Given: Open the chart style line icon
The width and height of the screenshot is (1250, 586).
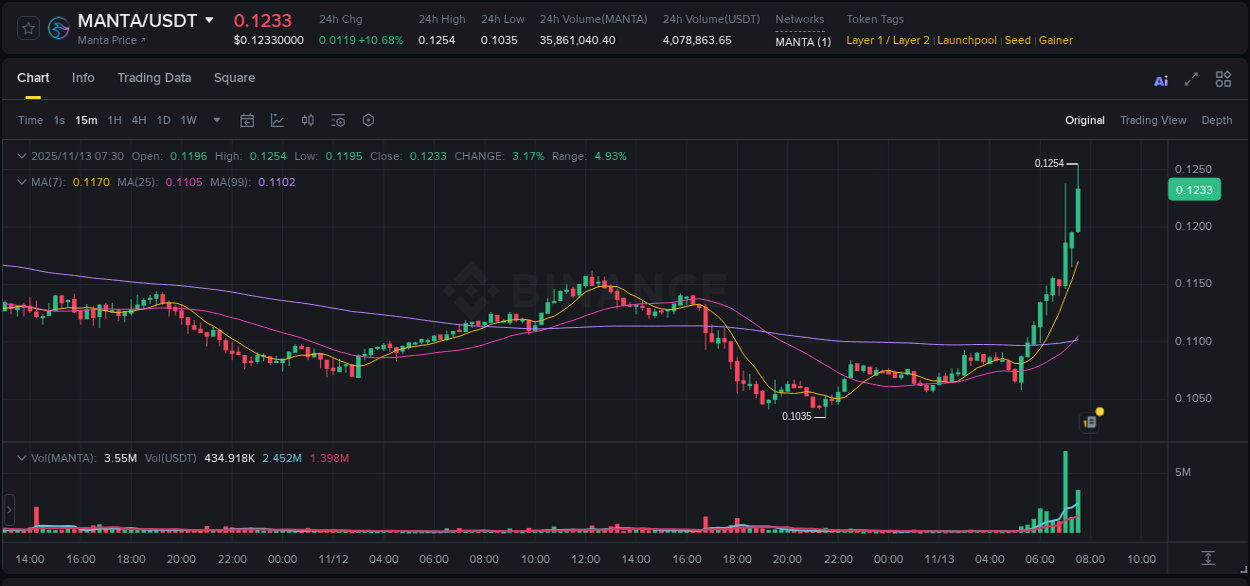Looking at the screenshot, I should (x=275, y=119).
